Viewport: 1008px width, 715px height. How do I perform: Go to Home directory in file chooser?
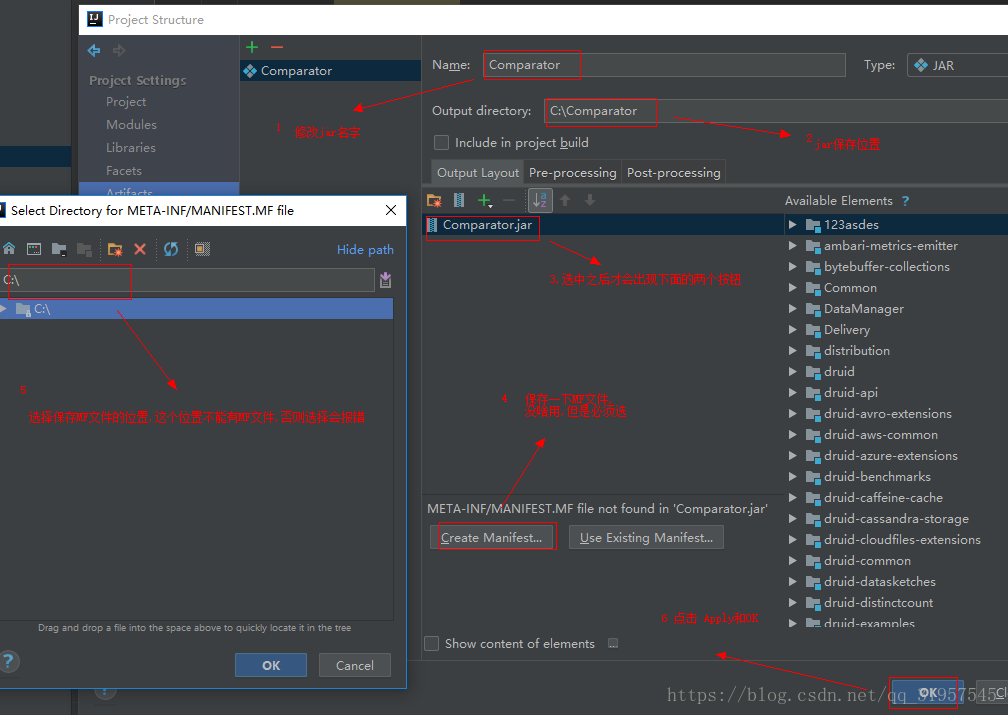coord(9,249)
